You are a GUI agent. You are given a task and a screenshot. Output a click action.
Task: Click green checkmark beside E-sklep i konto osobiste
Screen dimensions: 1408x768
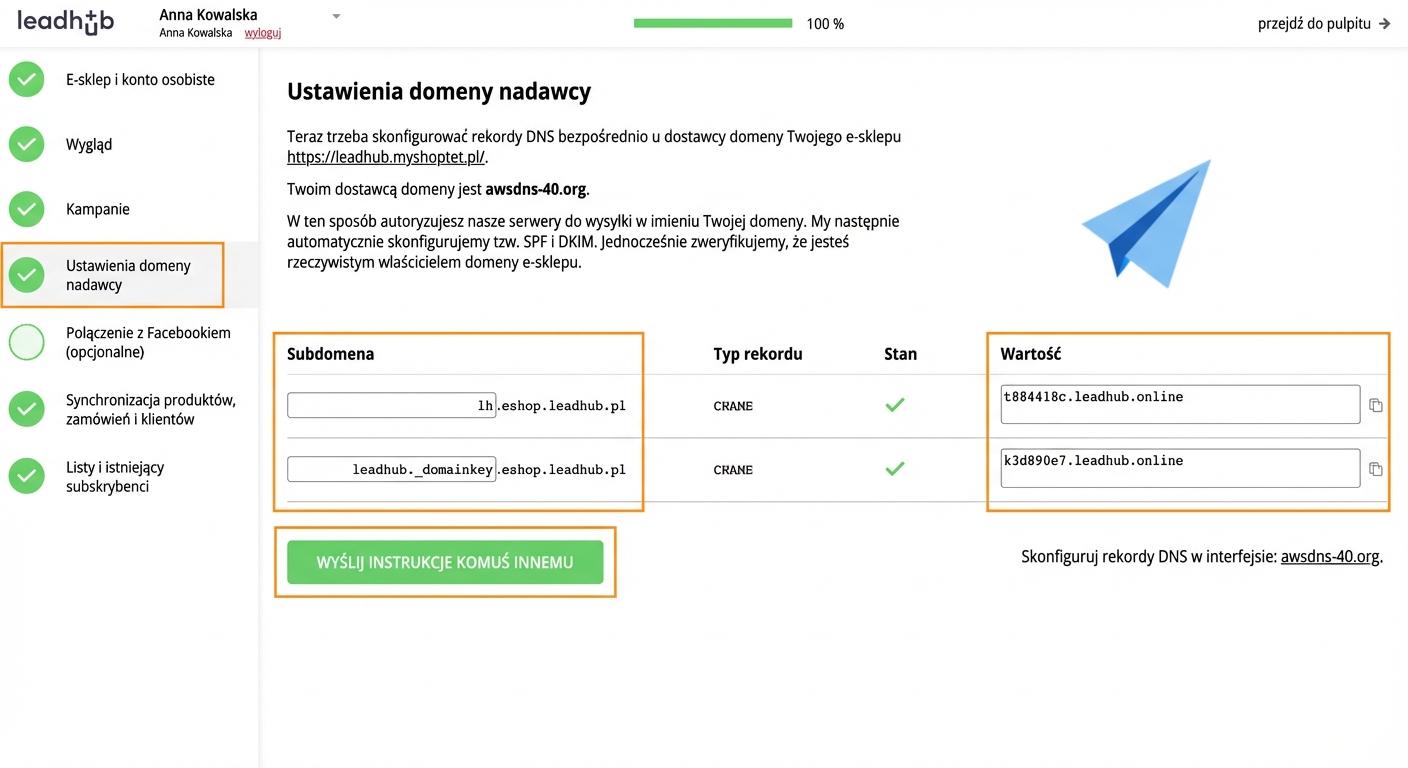27,80
